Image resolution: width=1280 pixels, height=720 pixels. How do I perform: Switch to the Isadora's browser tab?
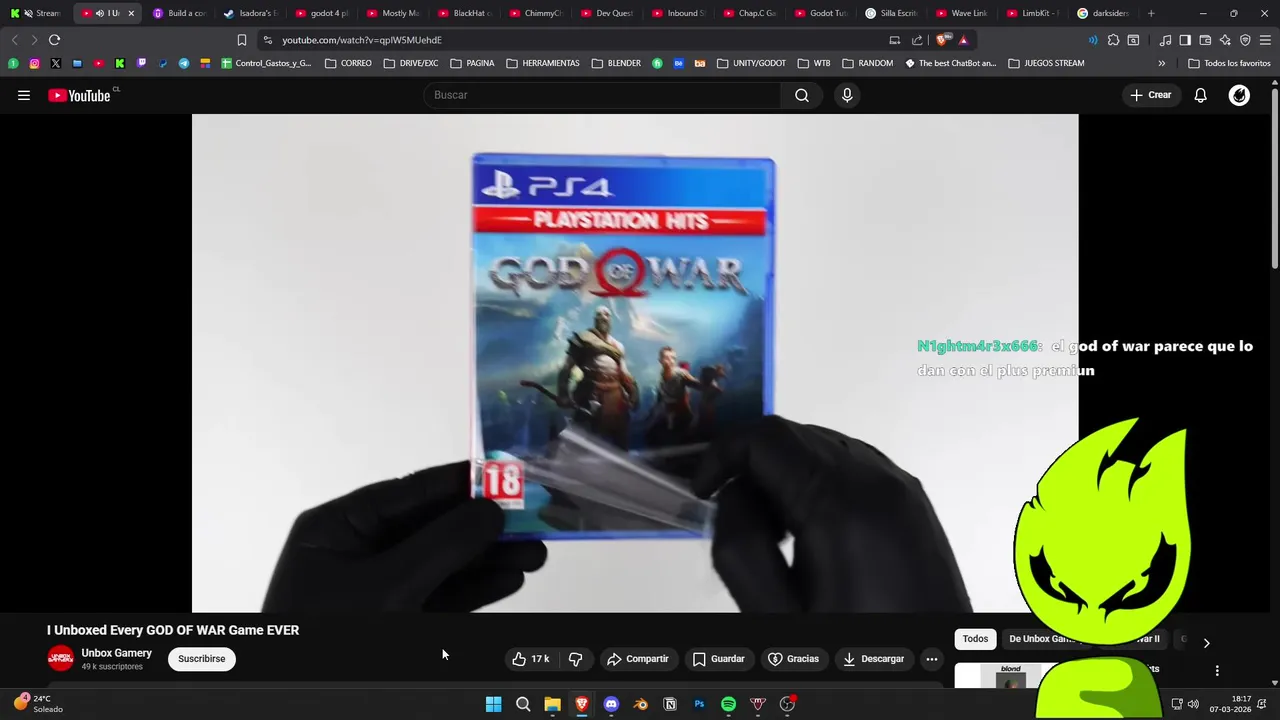[251, 13]
